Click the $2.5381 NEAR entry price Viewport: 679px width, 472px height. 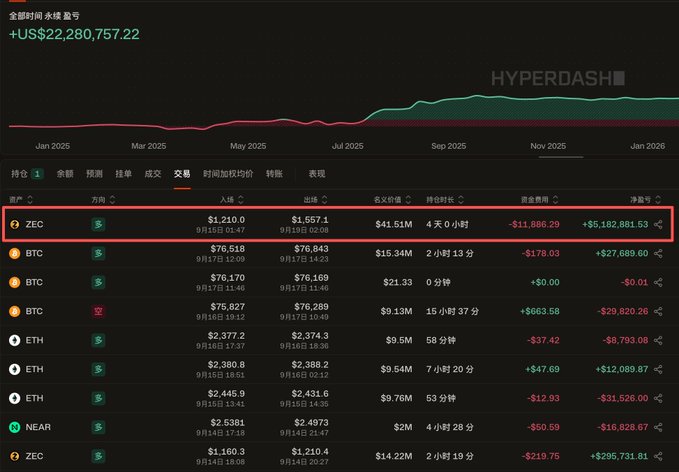pos(228,422)
